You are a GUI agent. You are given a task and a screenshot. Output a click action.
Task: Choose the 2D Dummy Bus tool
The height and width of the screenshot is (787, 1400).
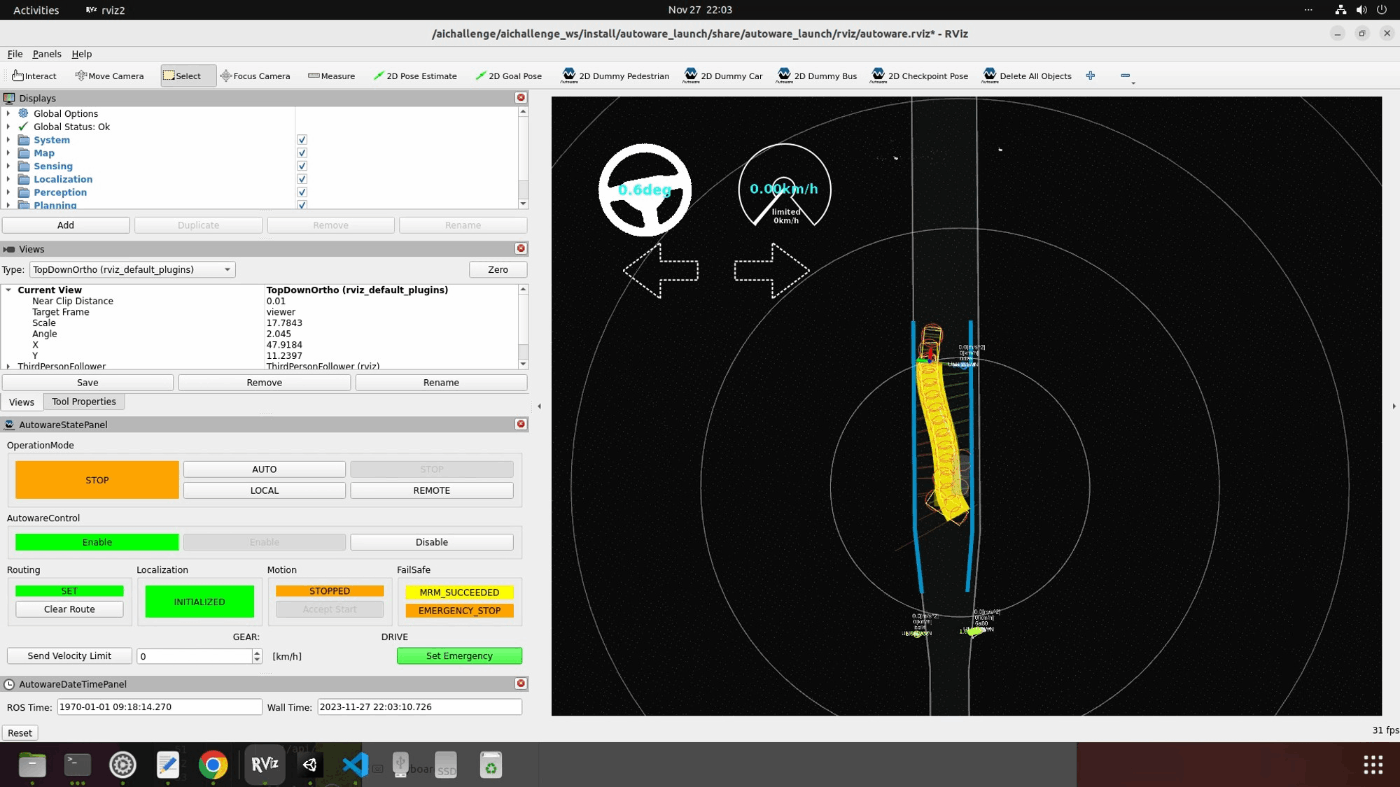[817, 76]
